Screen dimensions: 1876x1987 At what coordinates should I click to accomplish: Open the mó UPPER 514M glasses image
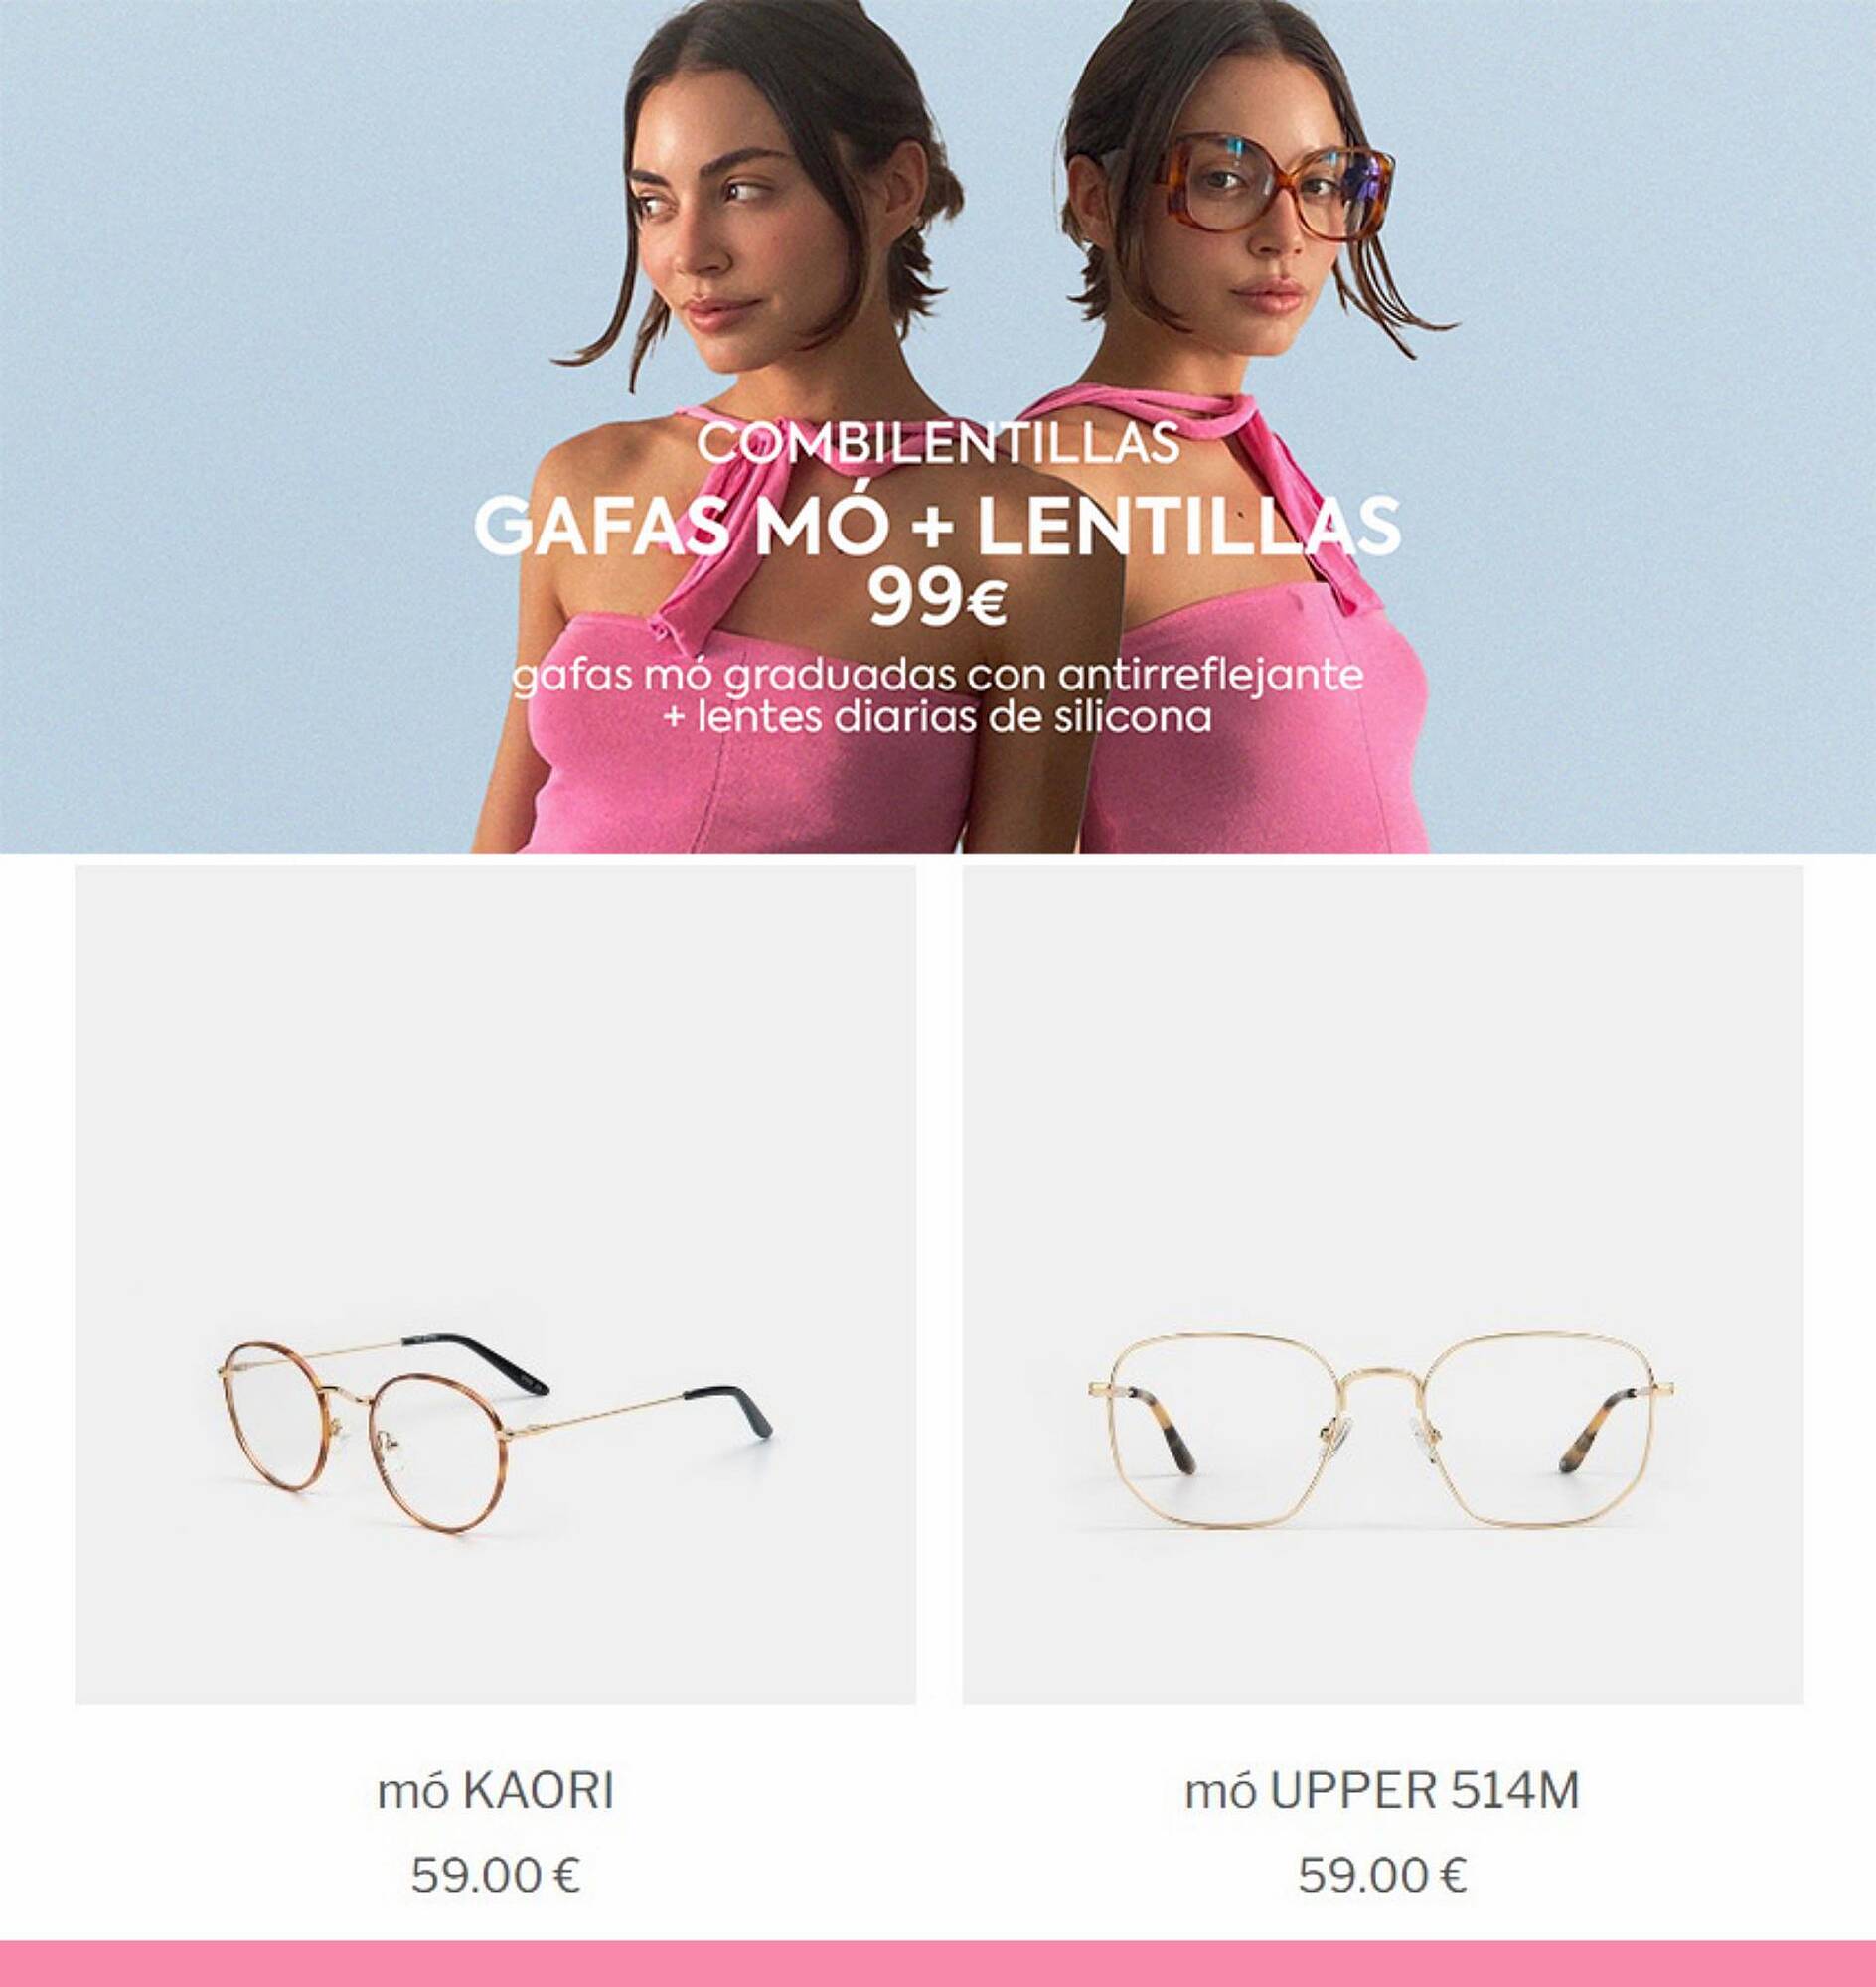[x=1383, y=1285]
